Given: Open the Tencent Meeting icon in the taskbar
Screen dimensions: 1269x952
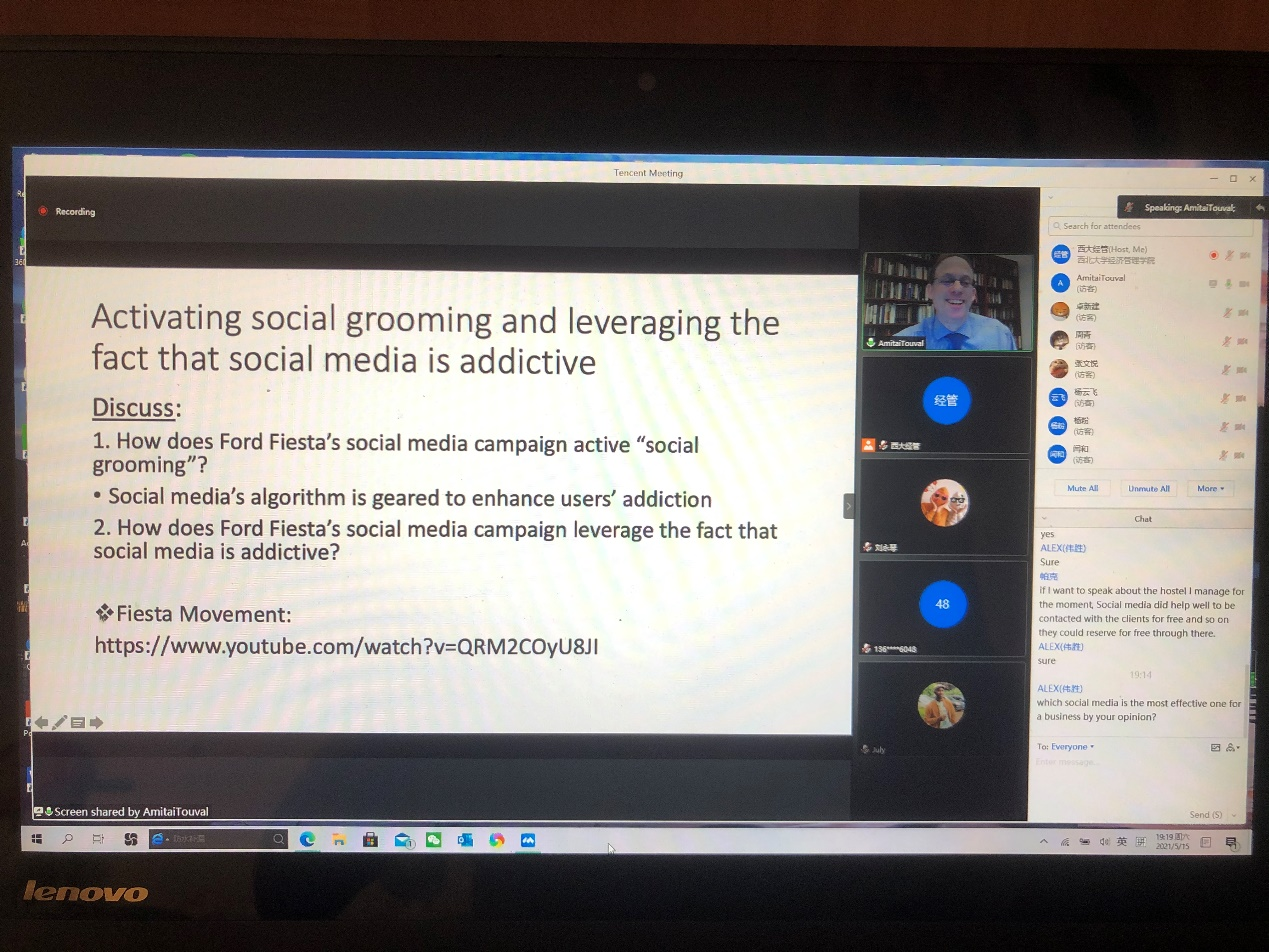Looking at the screenshot, I should (x=528, y=840).
